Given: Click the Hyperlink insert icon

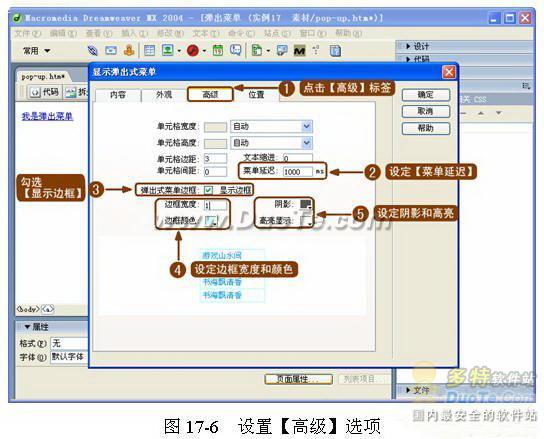Looking at the screenshot, I should point(92,51).
